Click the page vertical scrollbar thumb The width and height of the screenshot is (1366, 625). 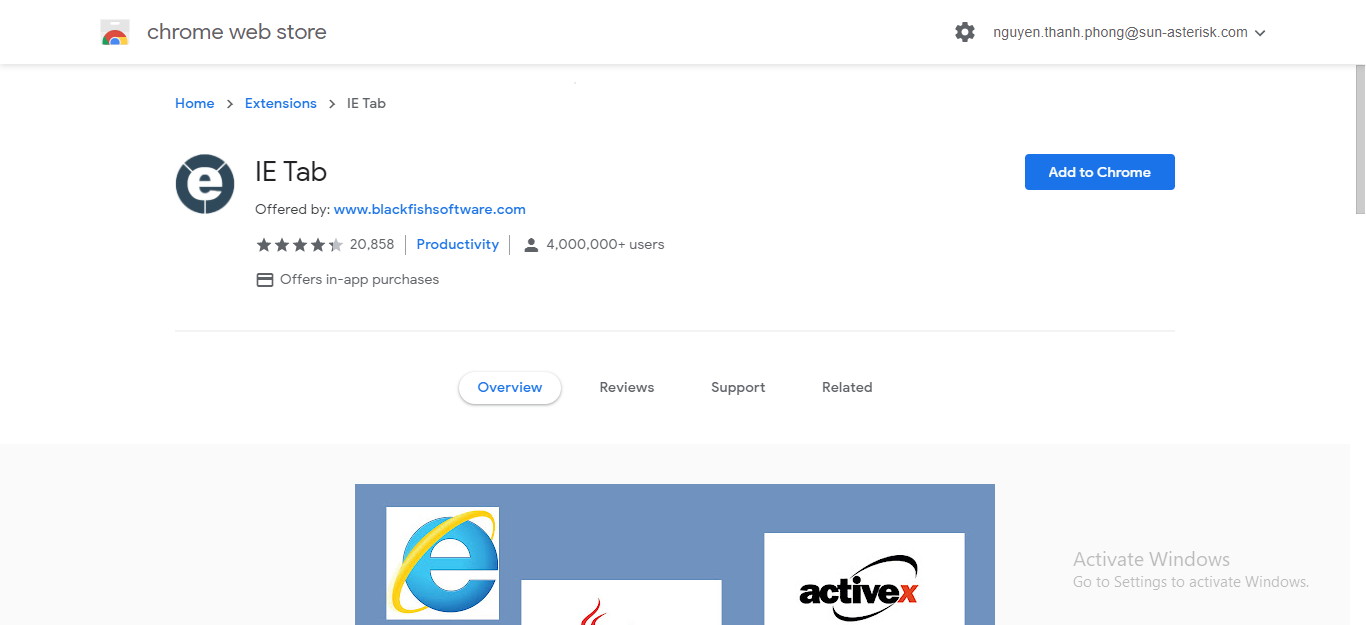click(x=1360, y=140)
